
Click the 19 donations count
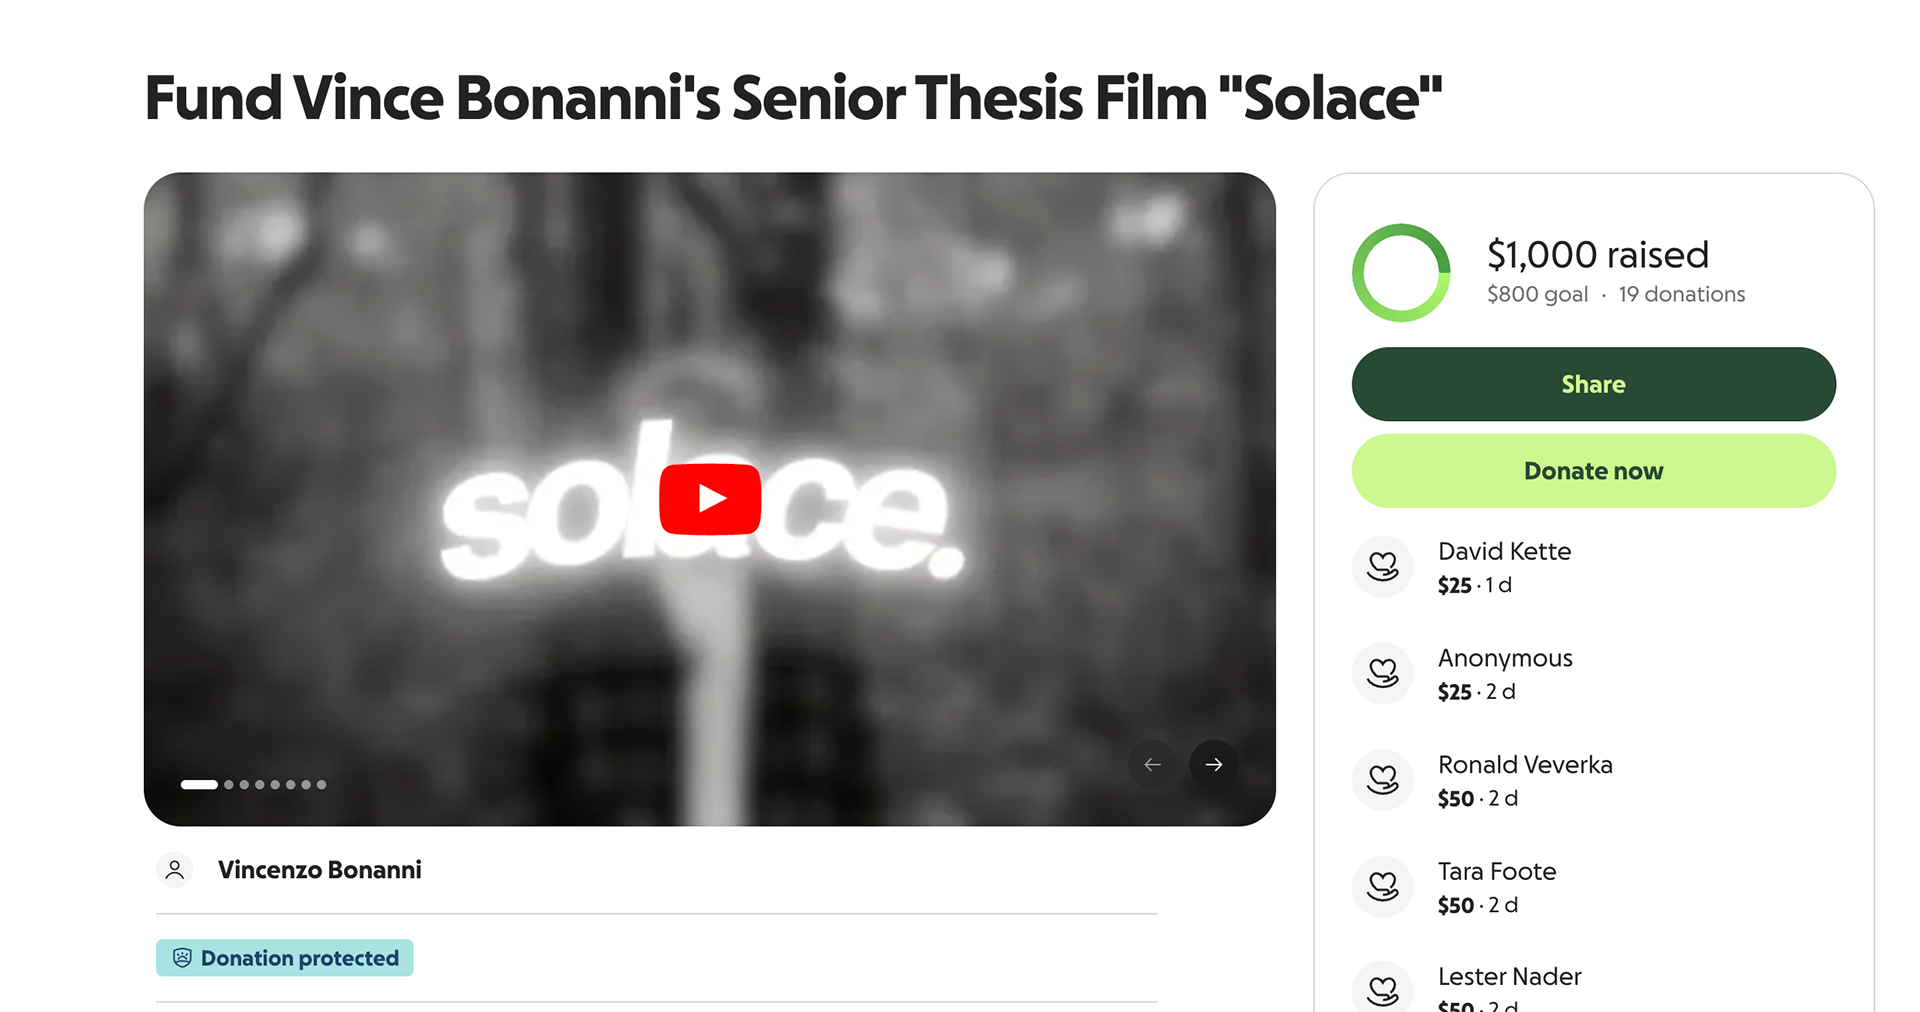[x=1682, y=295]
